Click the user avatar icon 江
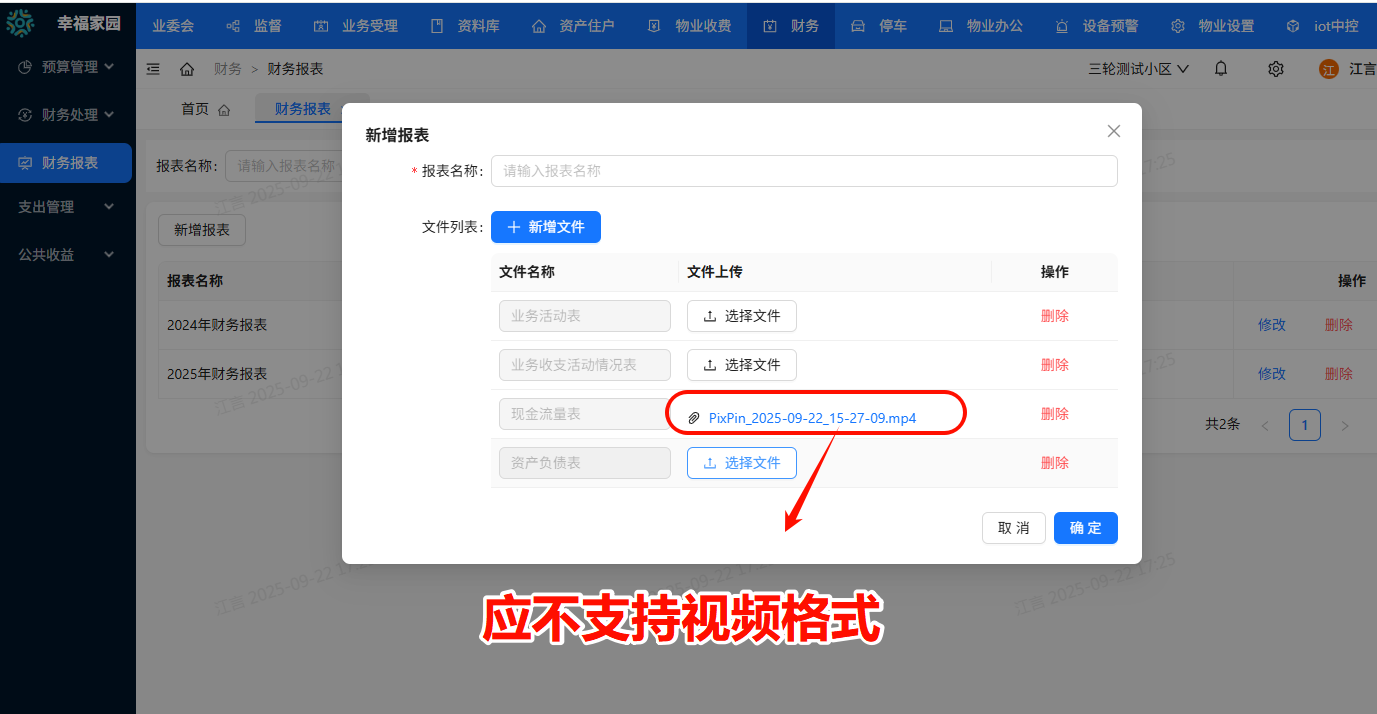The height and width of the screenshot is (714, 1377). (1328, 69)
